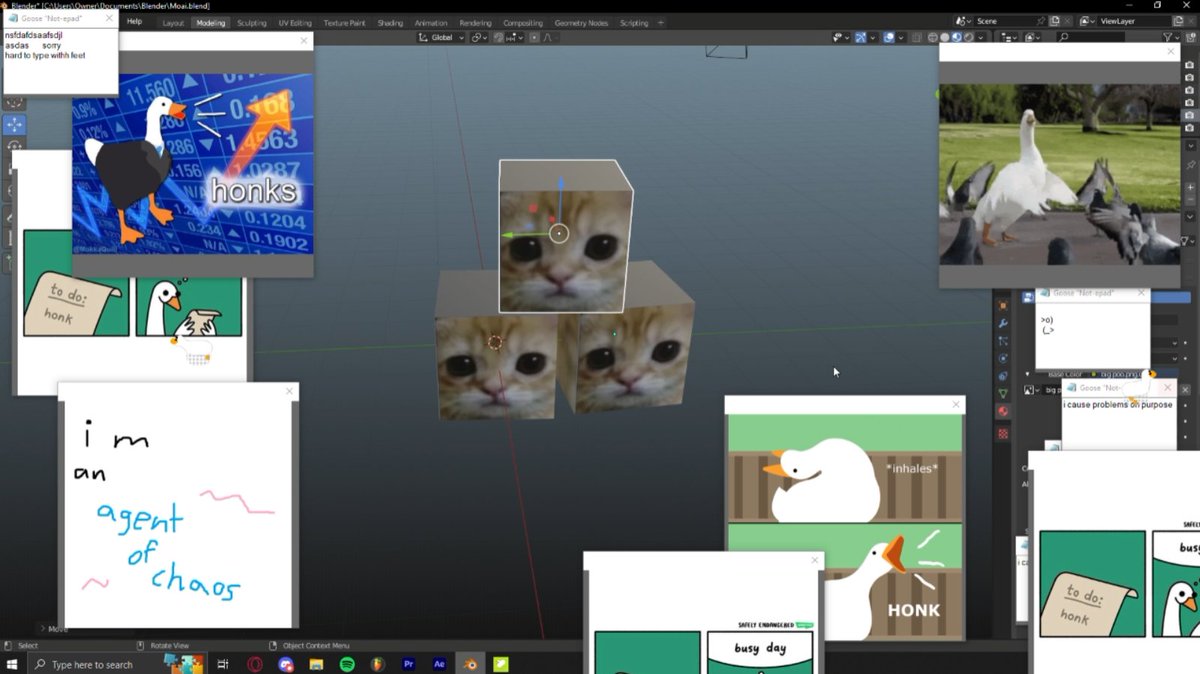The width and height of the screenshot is (1200, 674).
Task: Toggle proportional editing in viewport header
Action: click(x=534, y=37)
